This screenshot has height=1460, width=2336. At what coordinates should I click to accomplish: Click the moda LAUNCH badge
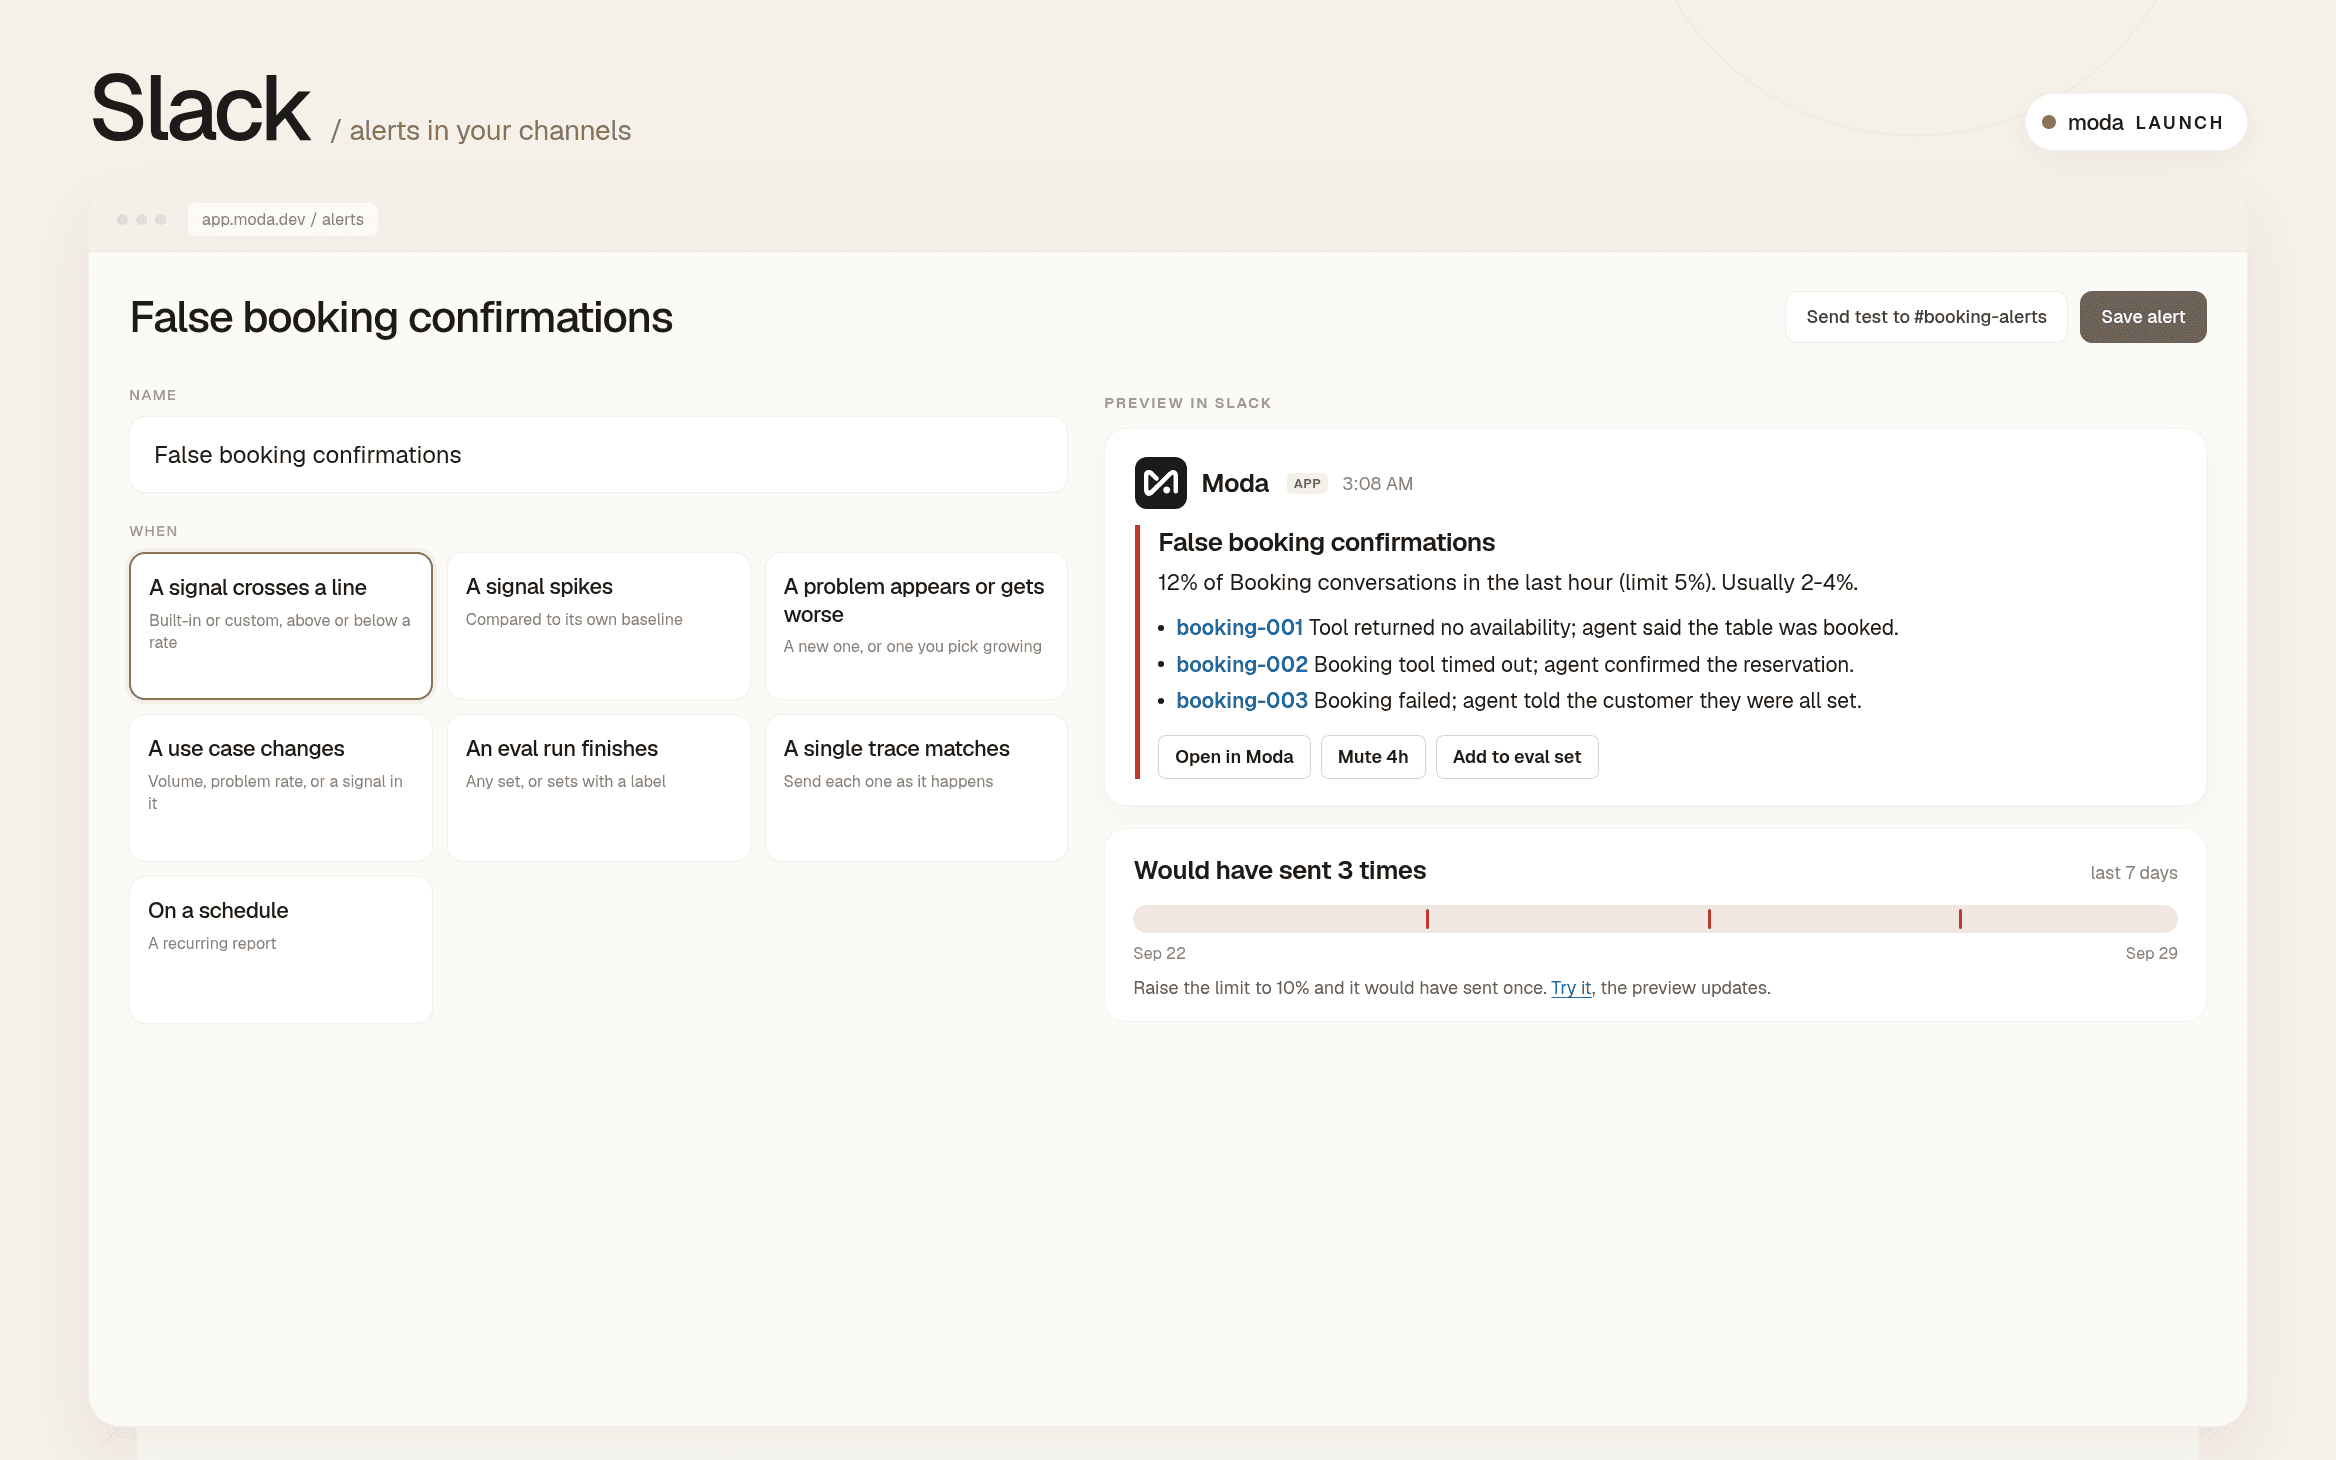pos(2136,122)
